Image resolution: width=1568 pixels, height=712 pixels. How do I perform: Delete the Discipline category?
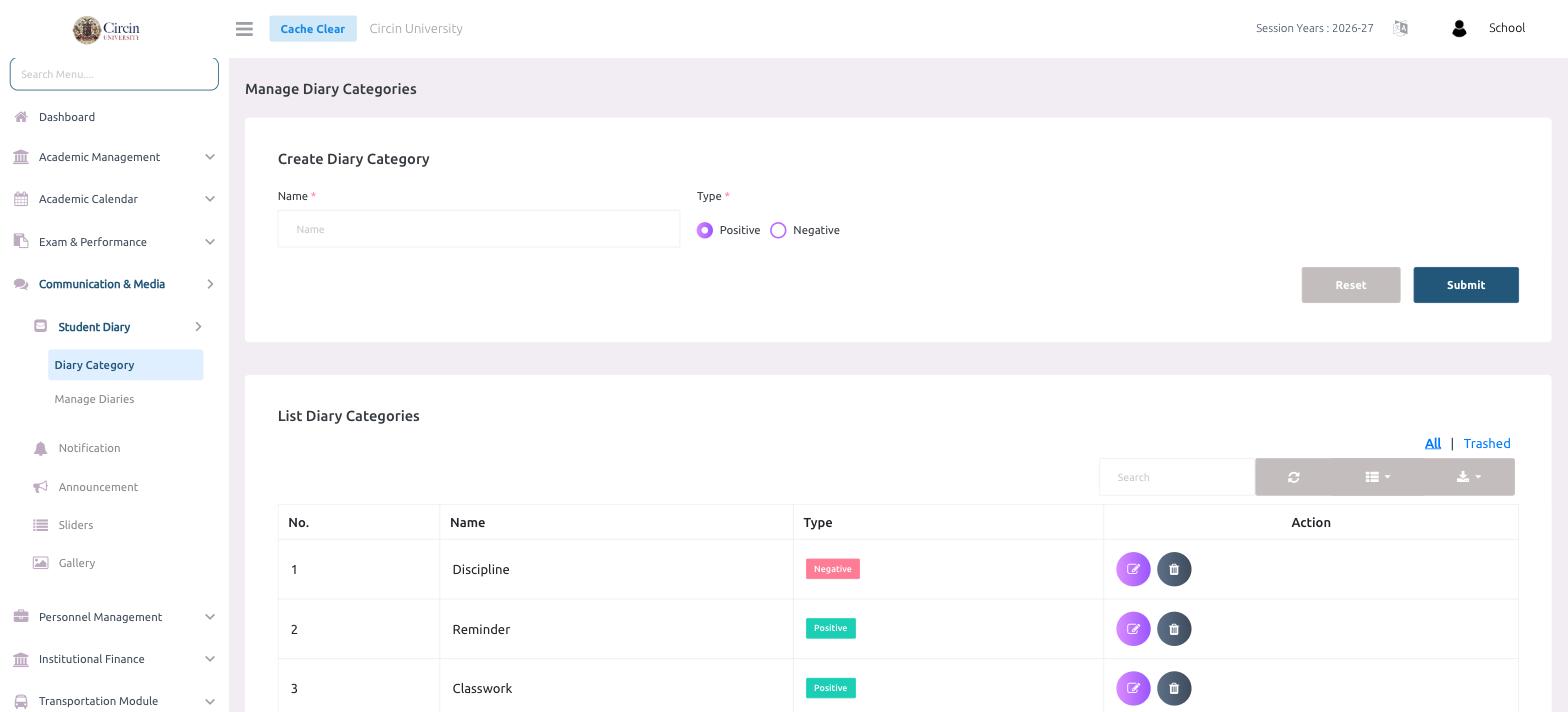point(1174,569)
